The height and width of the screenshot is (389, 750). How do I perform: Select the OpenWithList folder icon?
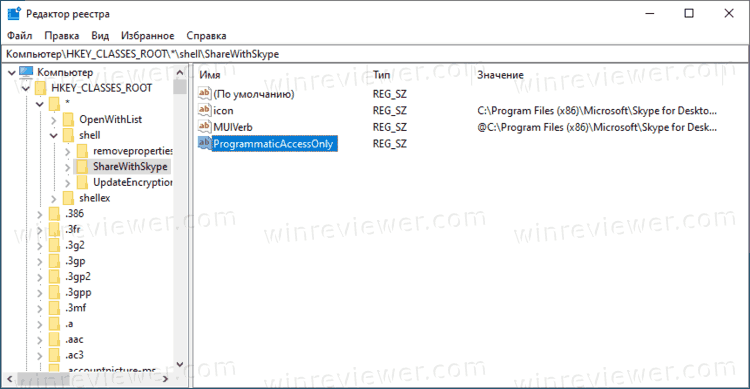pos(68,119)
